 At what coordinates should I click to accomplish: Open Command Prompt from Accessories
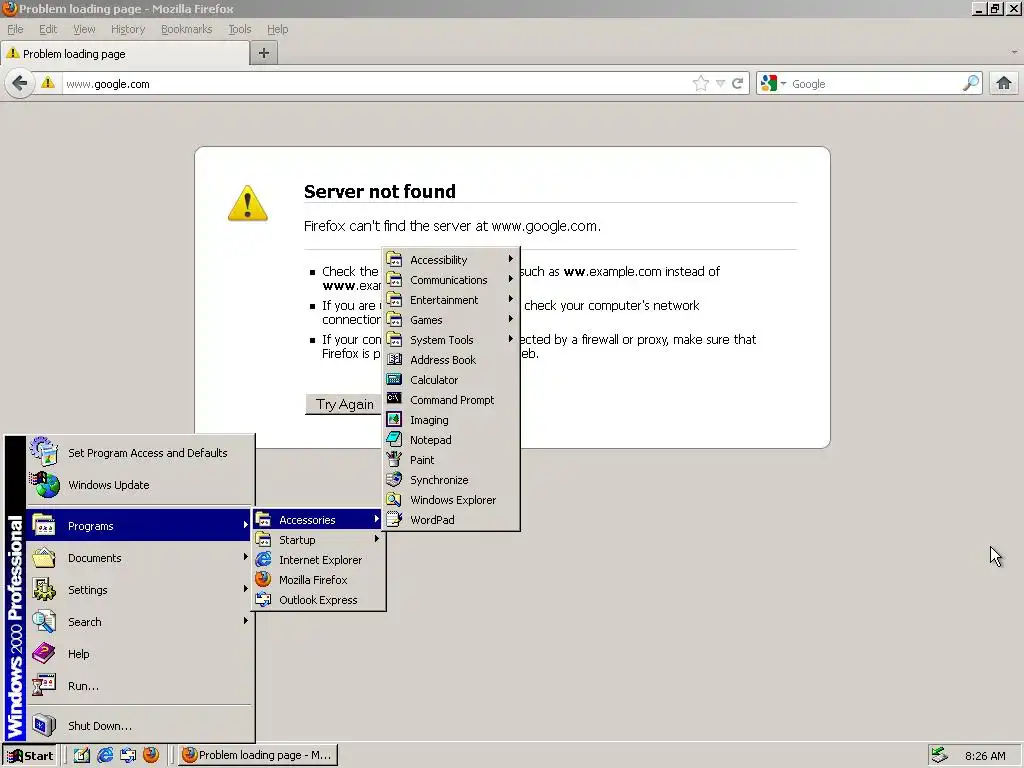click(x=451, y=400)
